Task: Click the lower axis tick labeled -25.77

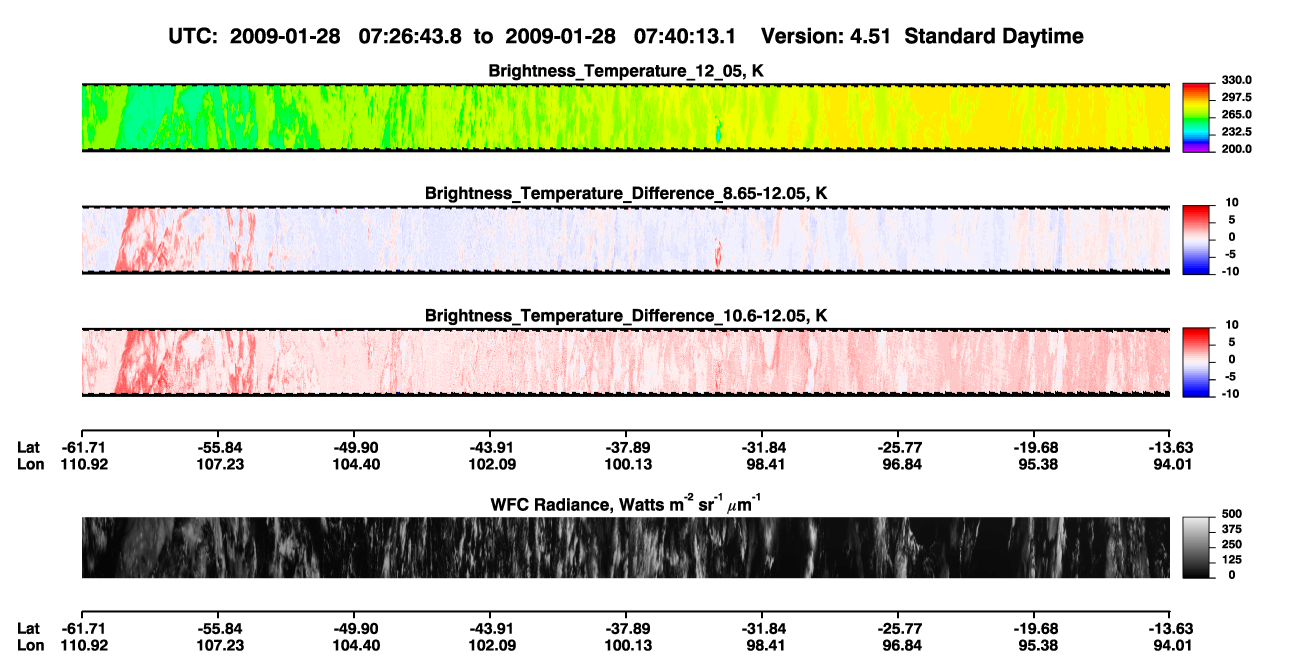Action: coord(898,628)
